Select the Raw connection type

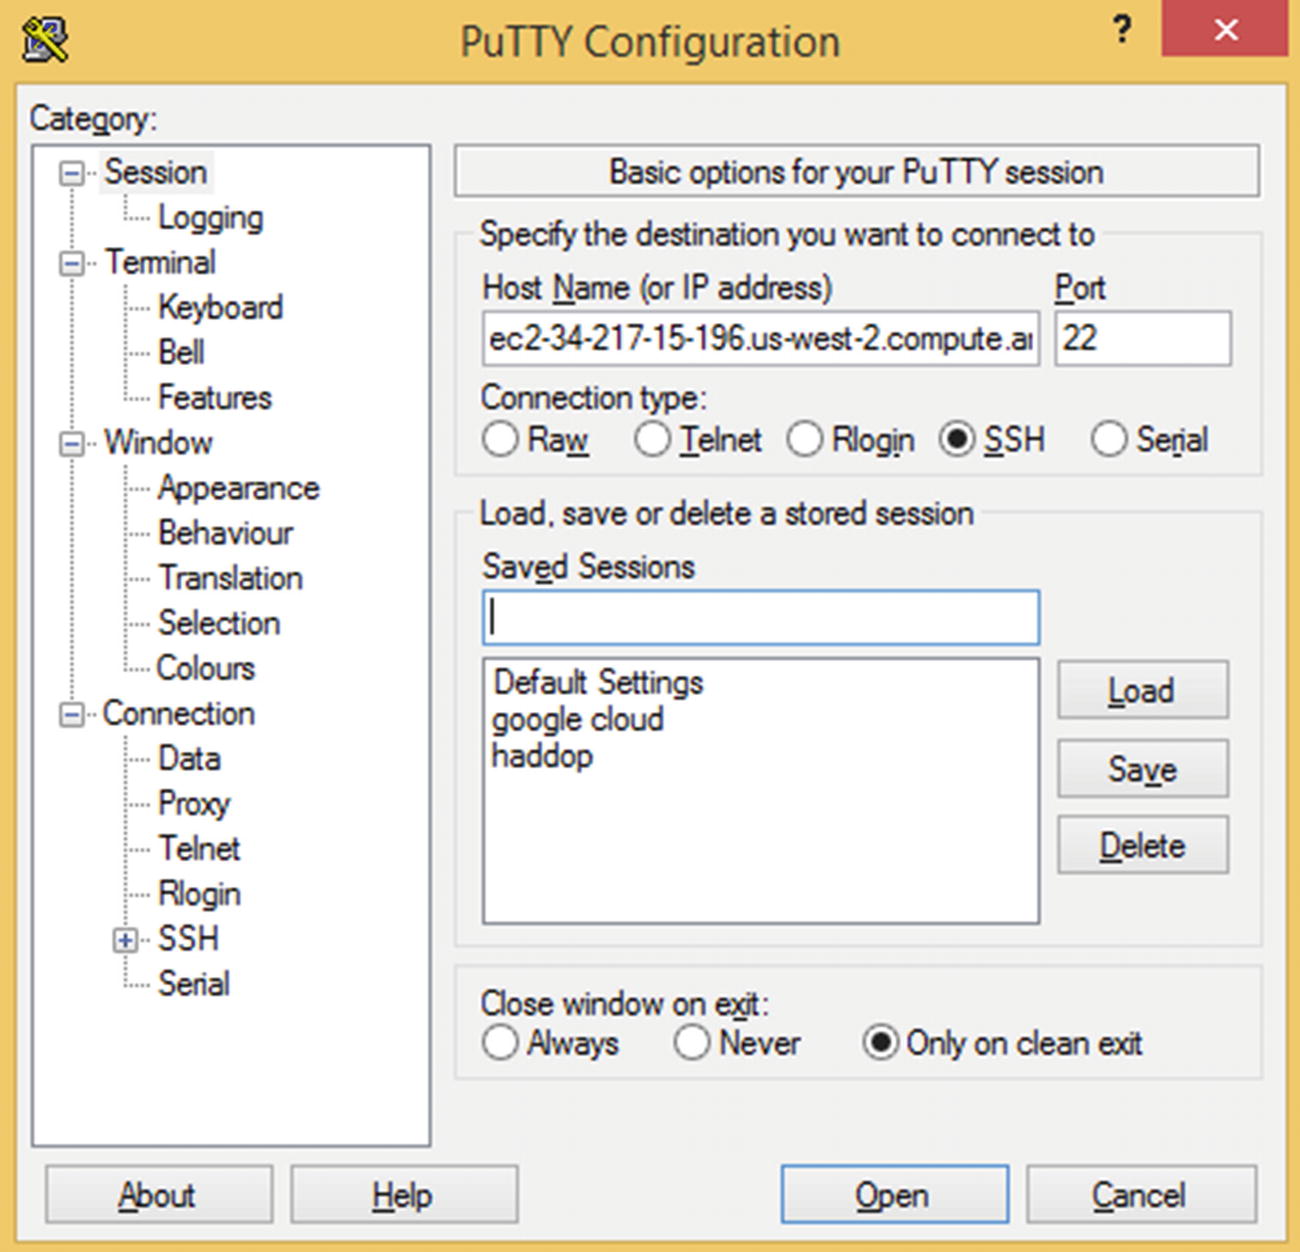(x=500, y=439)
